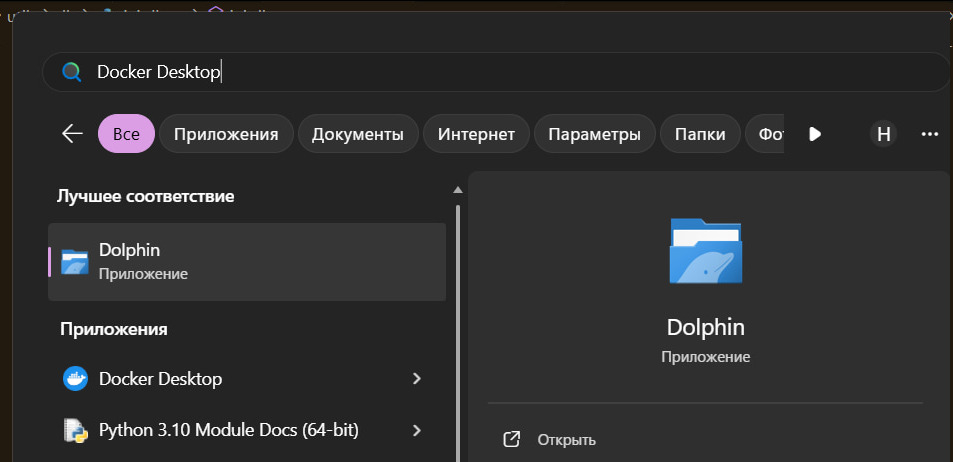
Task: Select the Все filter tab
Action: [126, 134]
